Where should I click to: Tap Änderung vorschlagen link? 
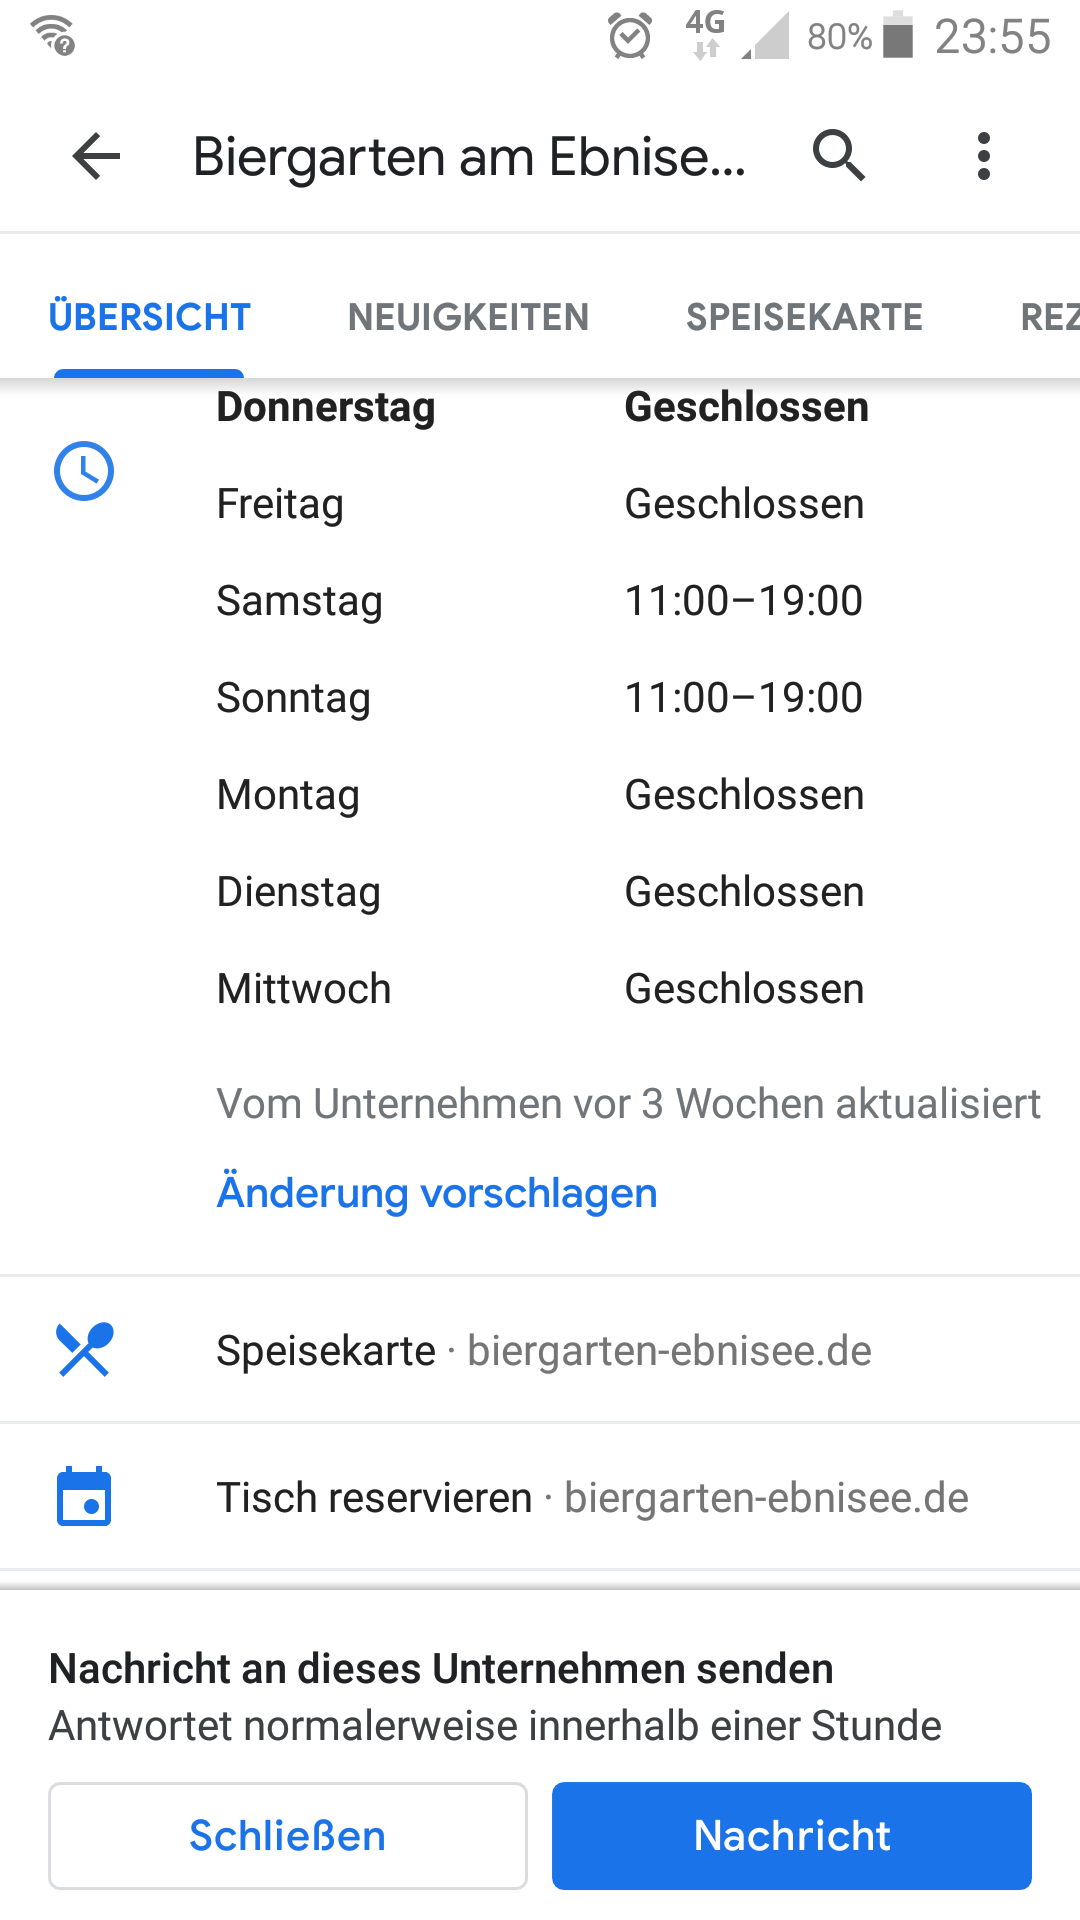coord(437,1193)
